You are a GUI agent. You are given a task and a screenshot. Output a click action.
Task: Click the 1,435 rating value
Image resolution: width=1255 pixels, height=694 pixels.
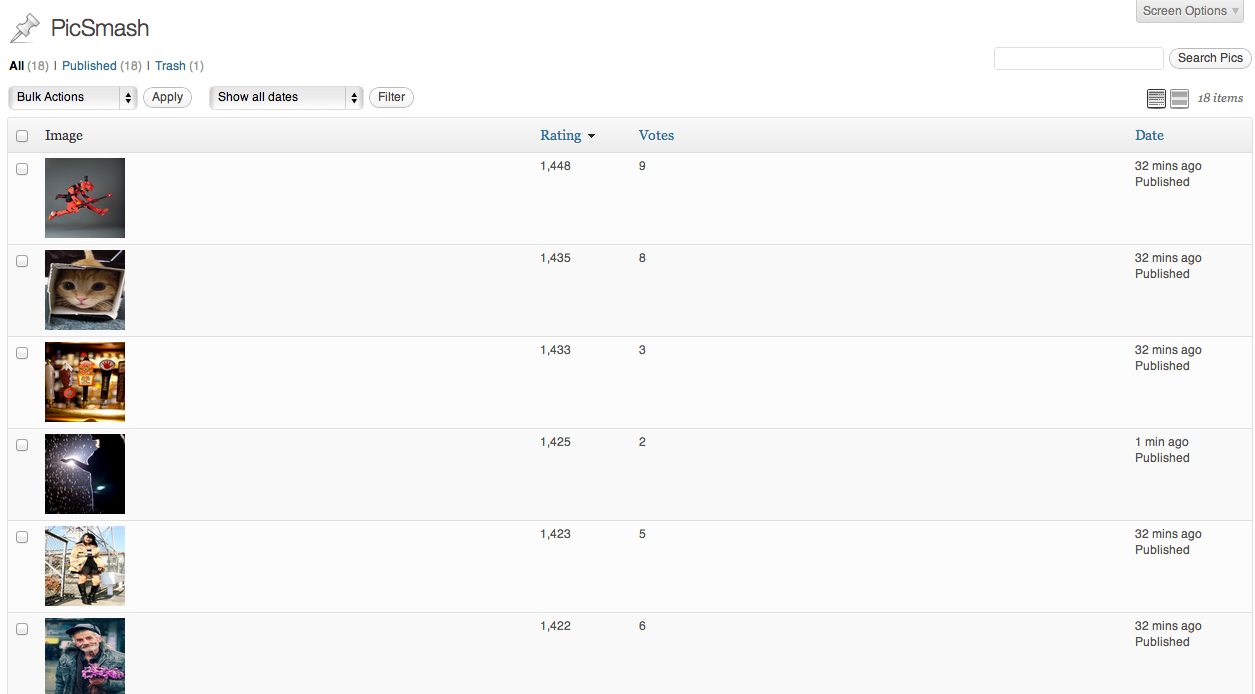coord(555,258)
